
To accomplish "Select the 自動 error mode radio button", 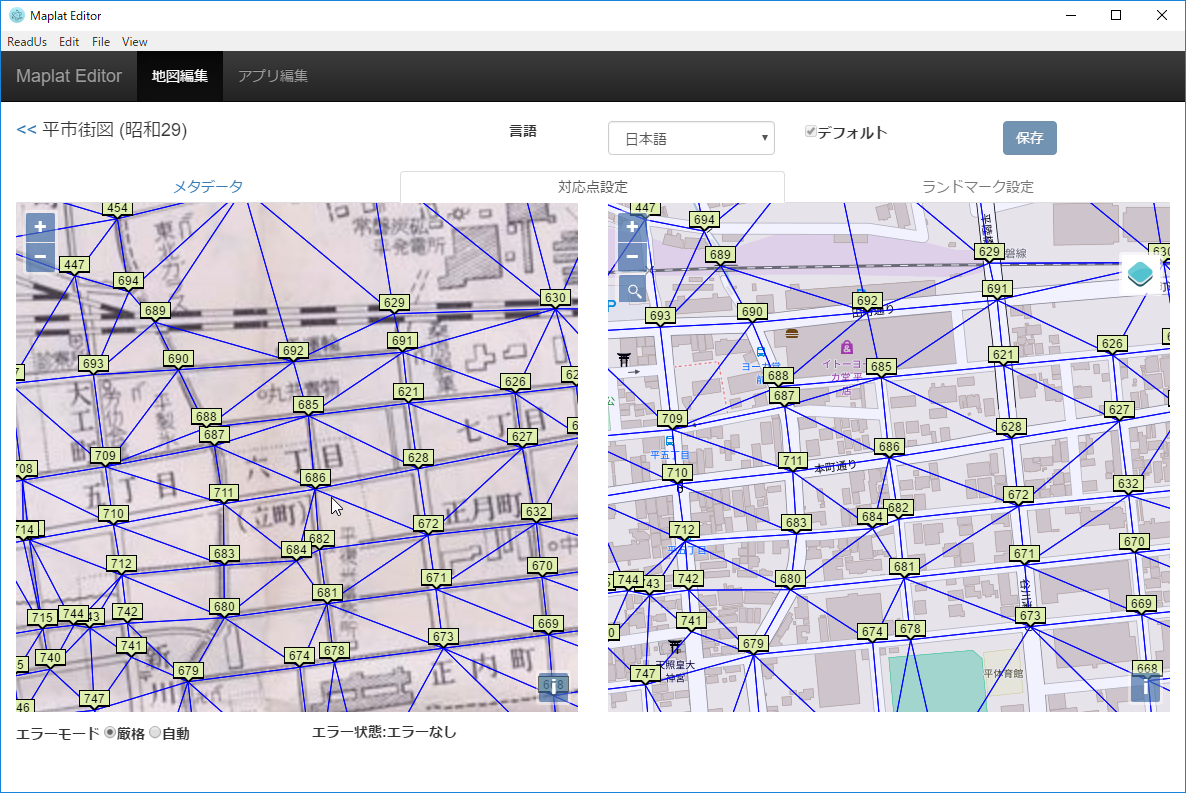I will click(x=154, y=731).
